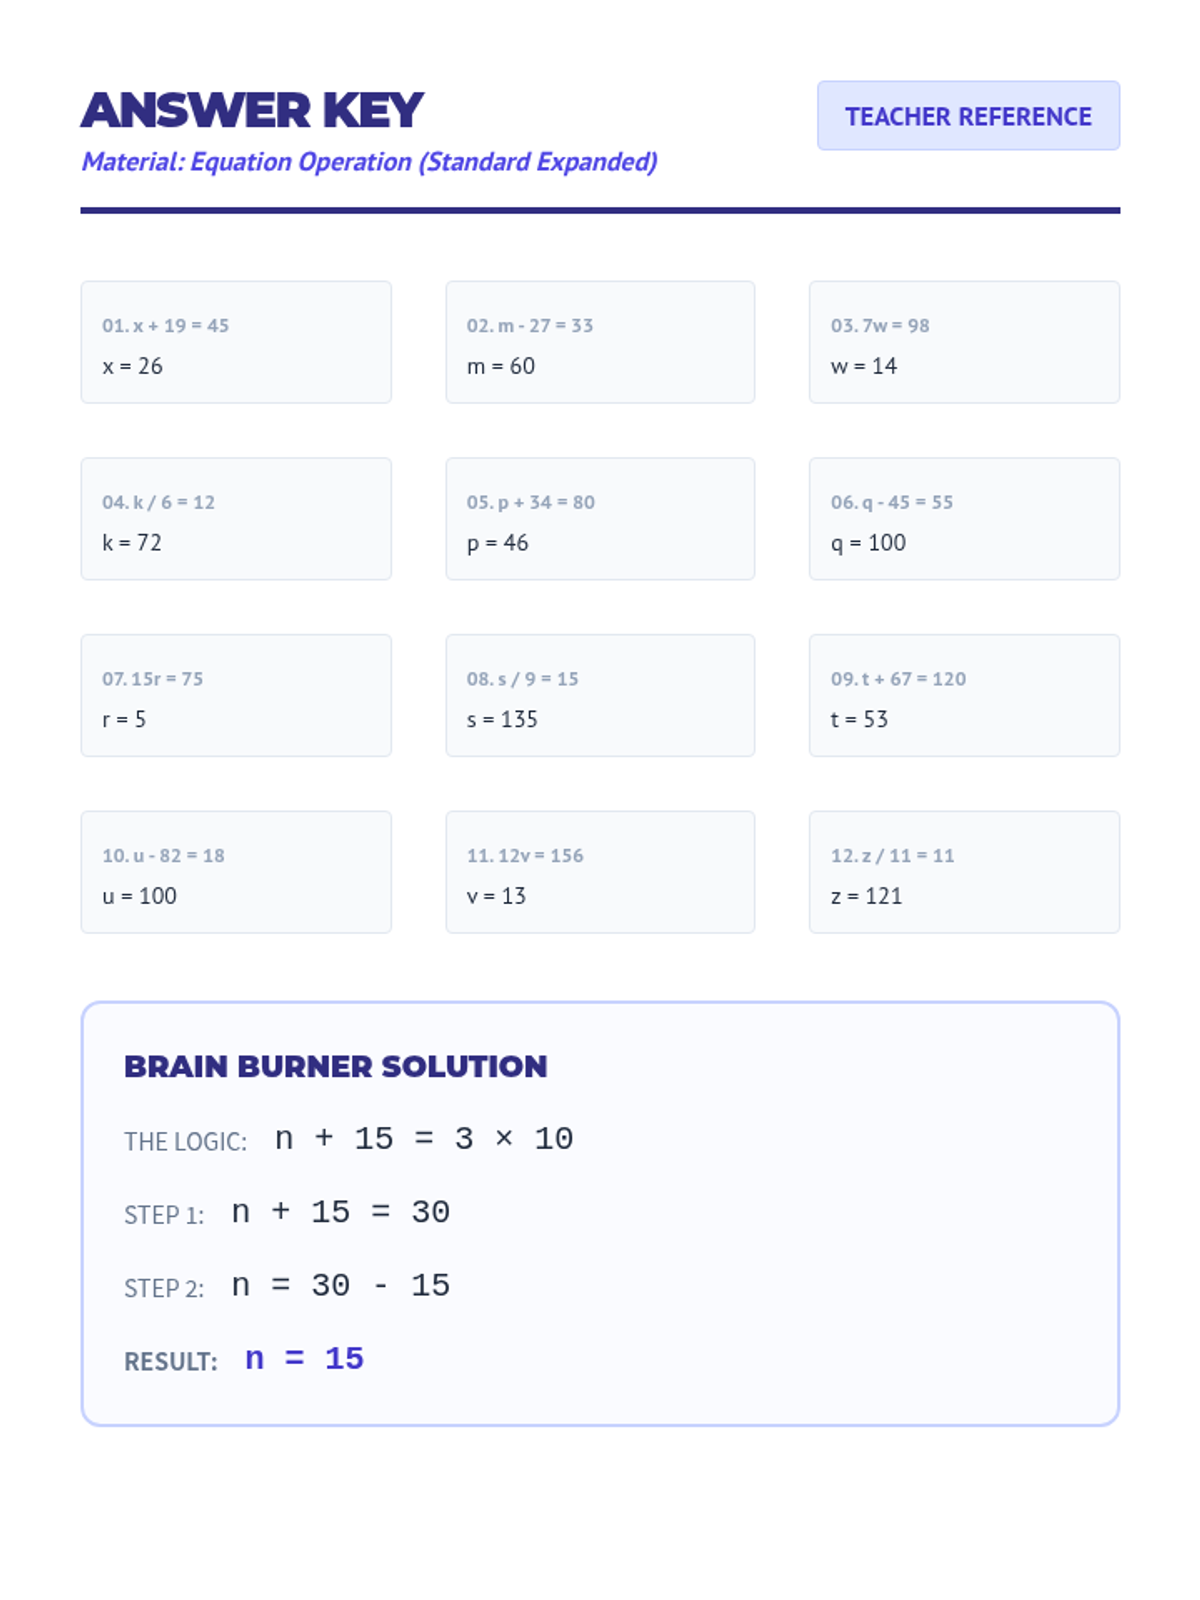This screenshot has width=1200, height=1600.
Task: Click card 12 z / 11 = 11
Action: click(964, 872)
